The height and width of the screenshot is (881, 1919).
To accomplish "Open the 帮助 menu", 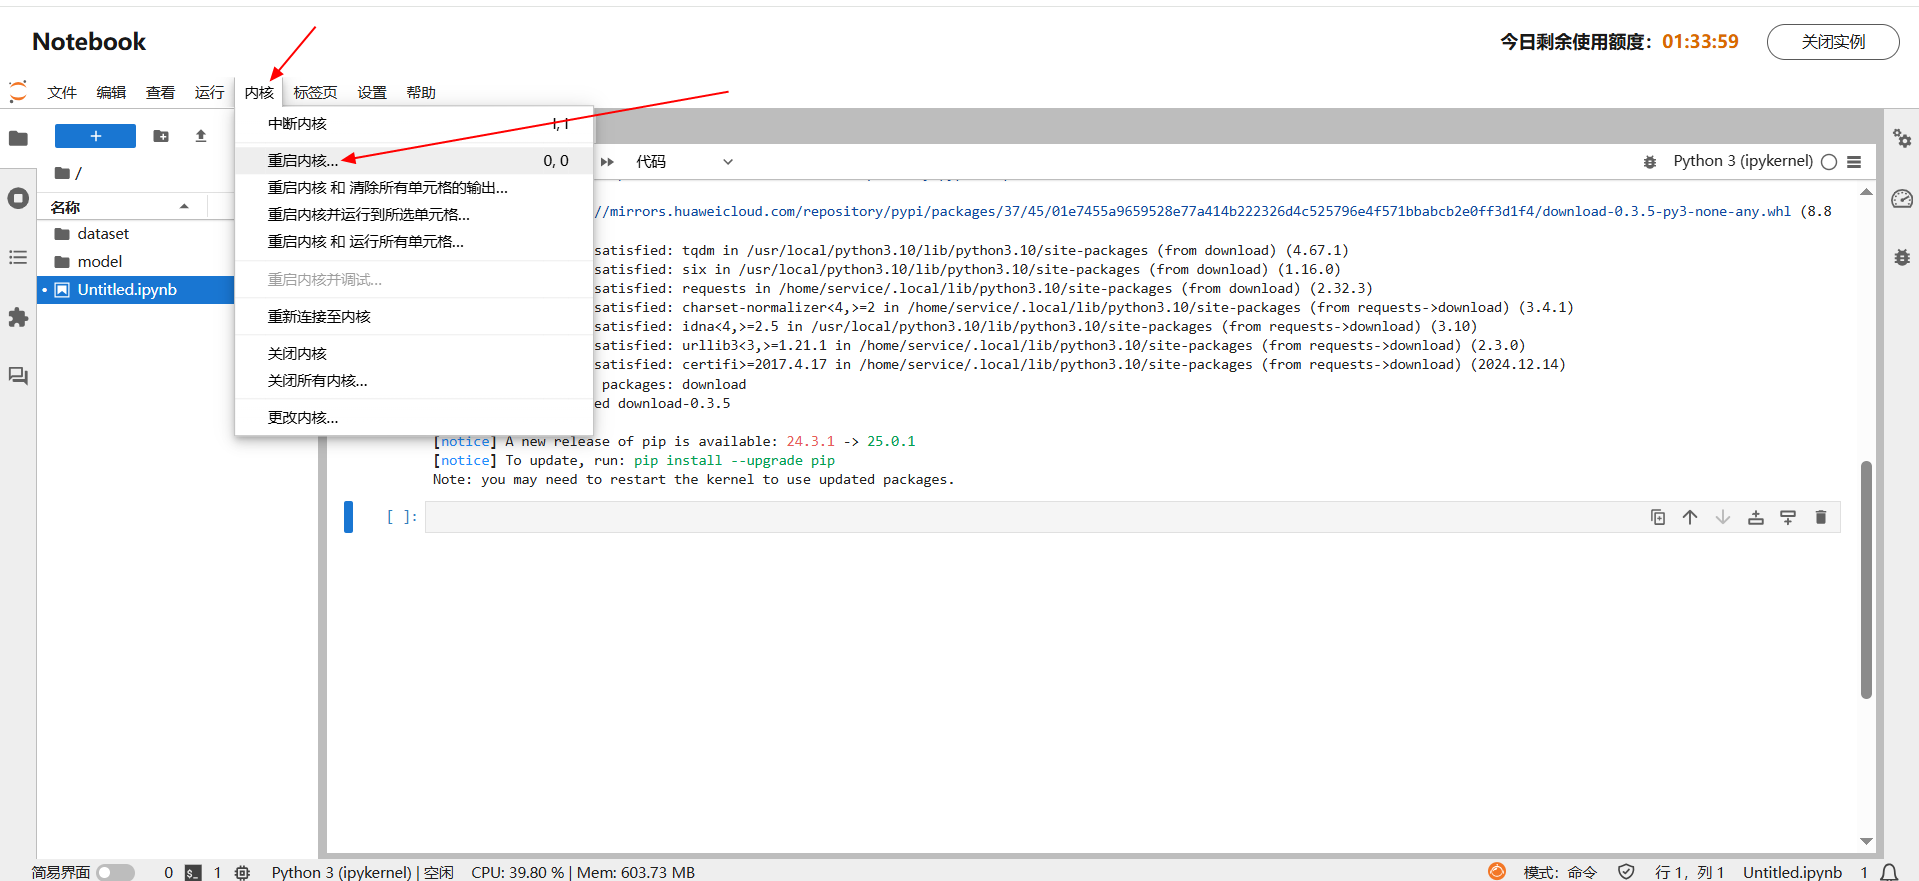I will [x=421, y=93].
